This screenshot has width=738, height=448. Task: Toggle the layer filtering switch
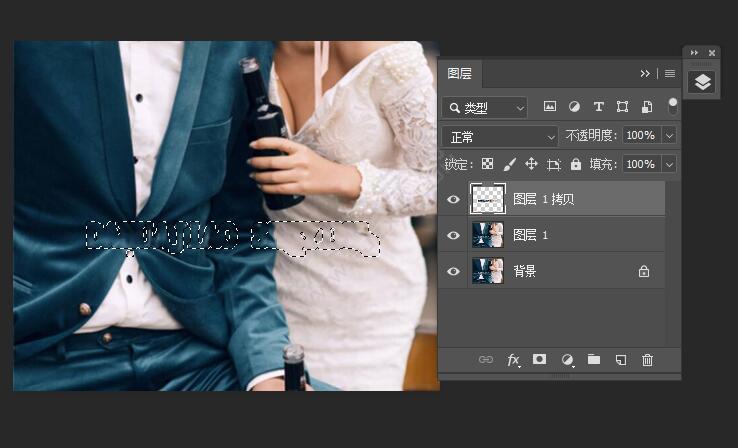pyautogui.click(x=673, y=106)
